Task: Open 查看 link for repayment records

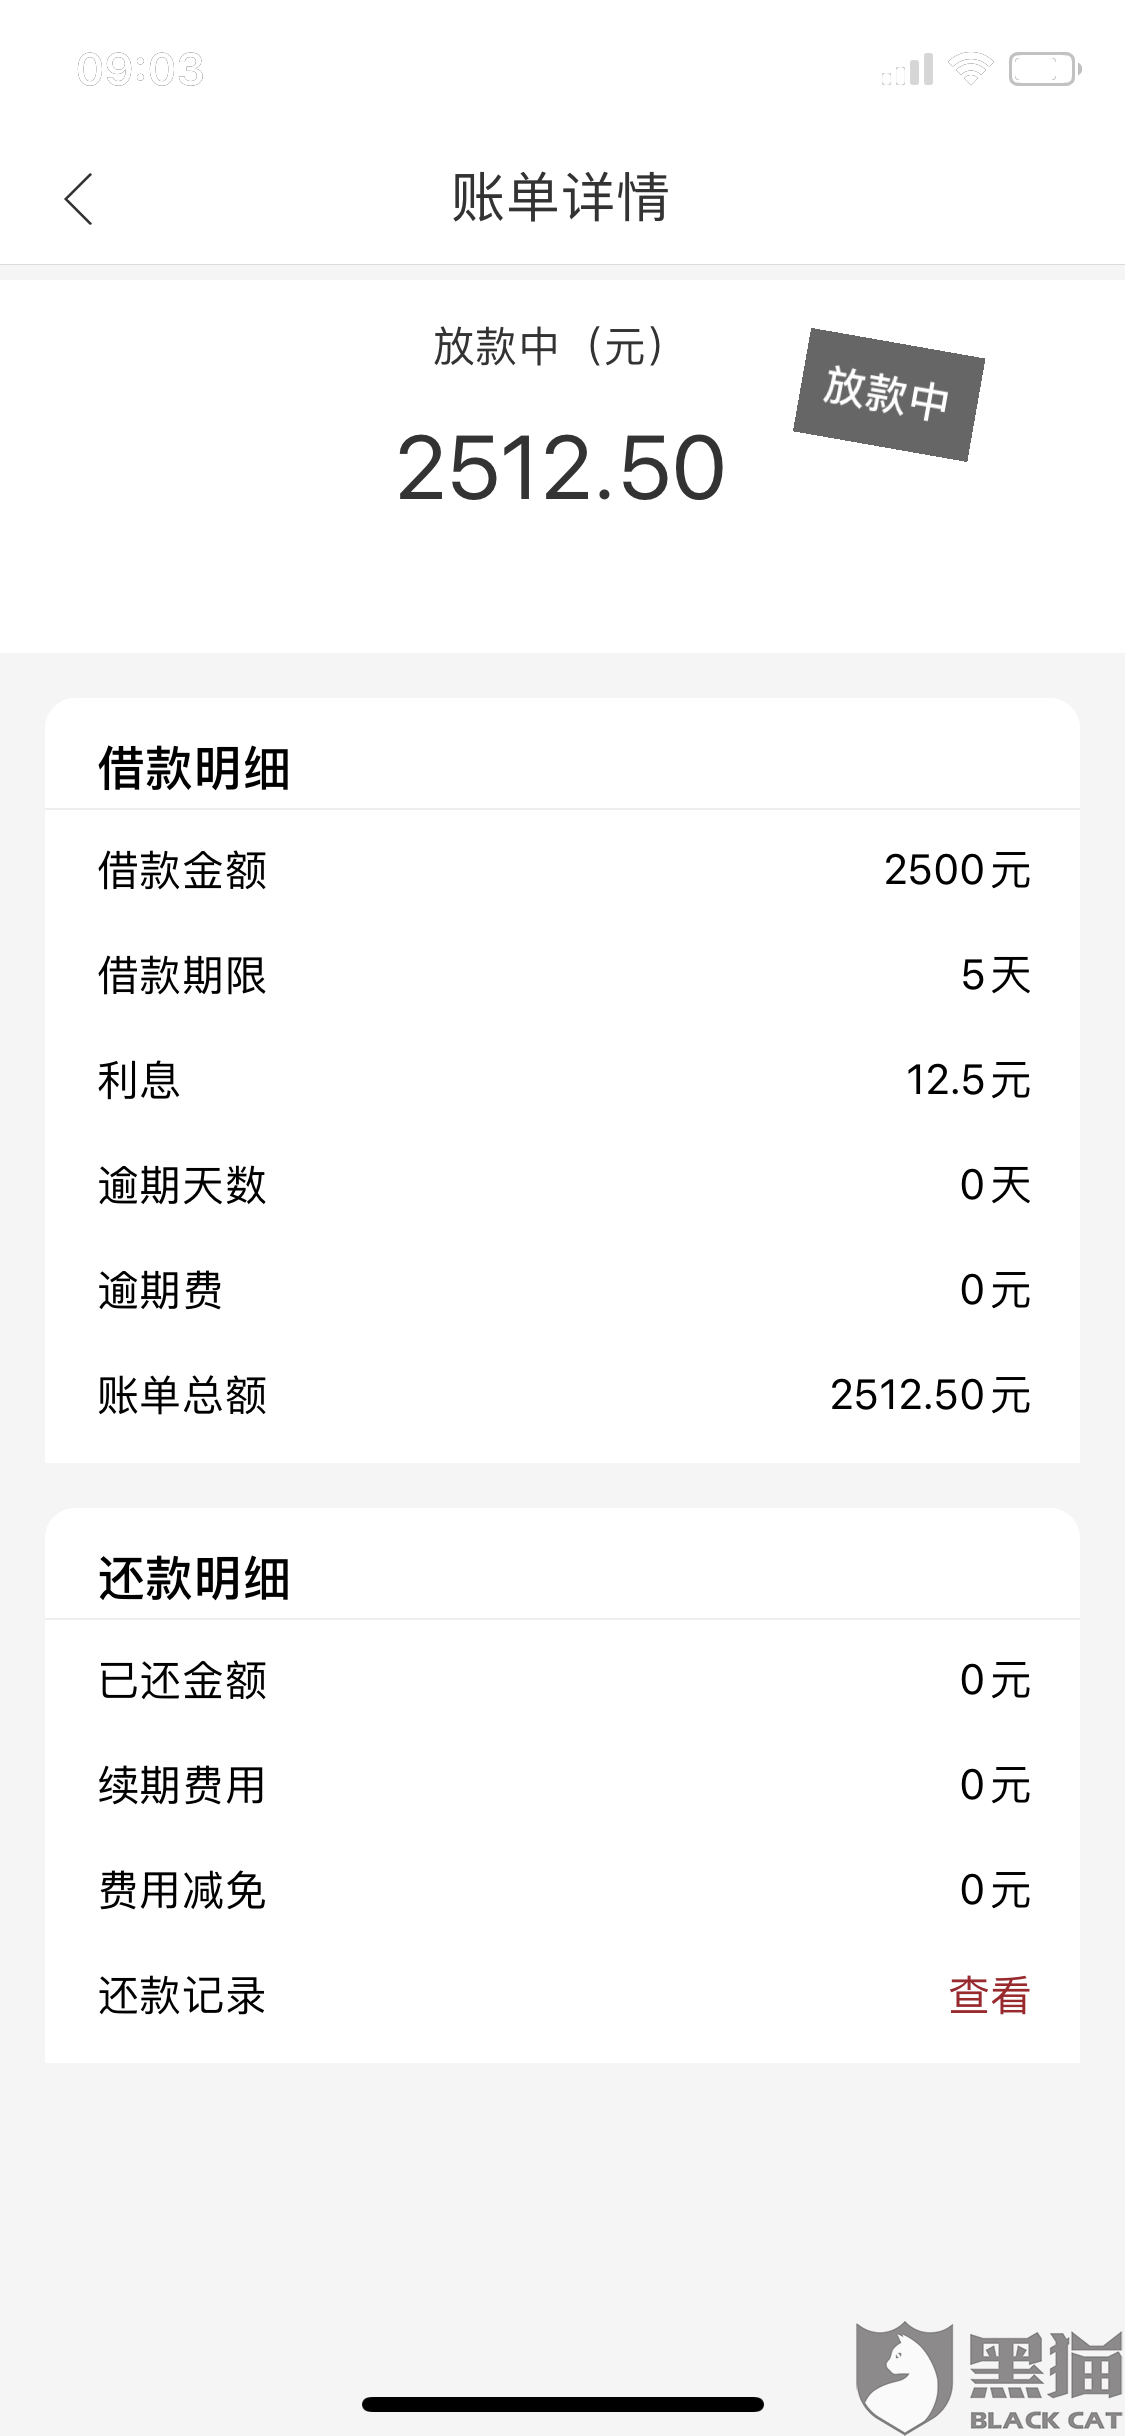Action: point(989,1995)
